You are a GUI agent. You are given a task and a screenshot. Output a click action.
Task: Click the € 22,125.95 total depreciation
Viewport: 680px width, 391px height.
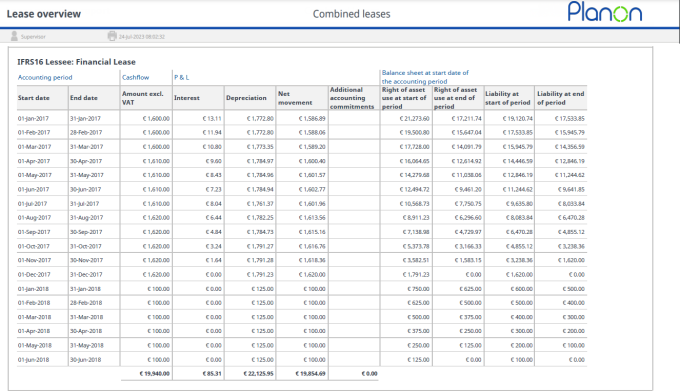click(258, 374)
